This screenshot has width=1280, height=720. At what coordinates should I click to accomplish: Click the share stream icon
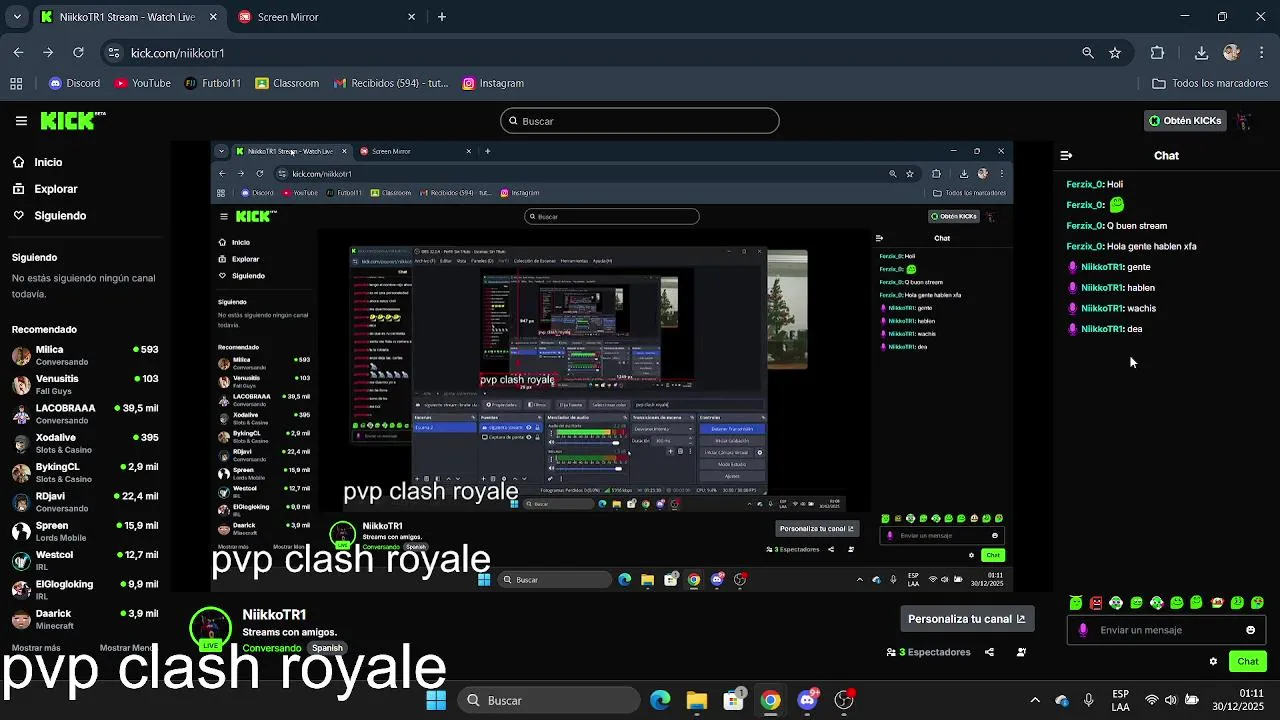pos(989,652)
